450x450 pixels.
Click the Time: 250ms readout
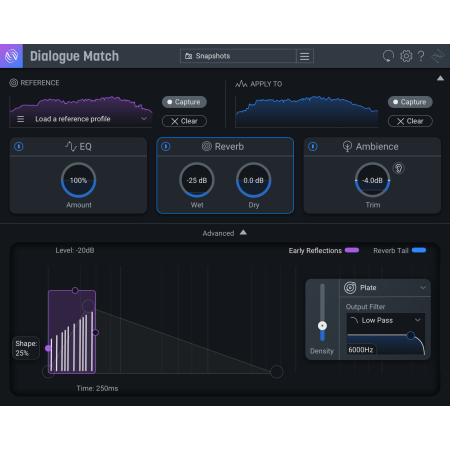tap(97, 388)
